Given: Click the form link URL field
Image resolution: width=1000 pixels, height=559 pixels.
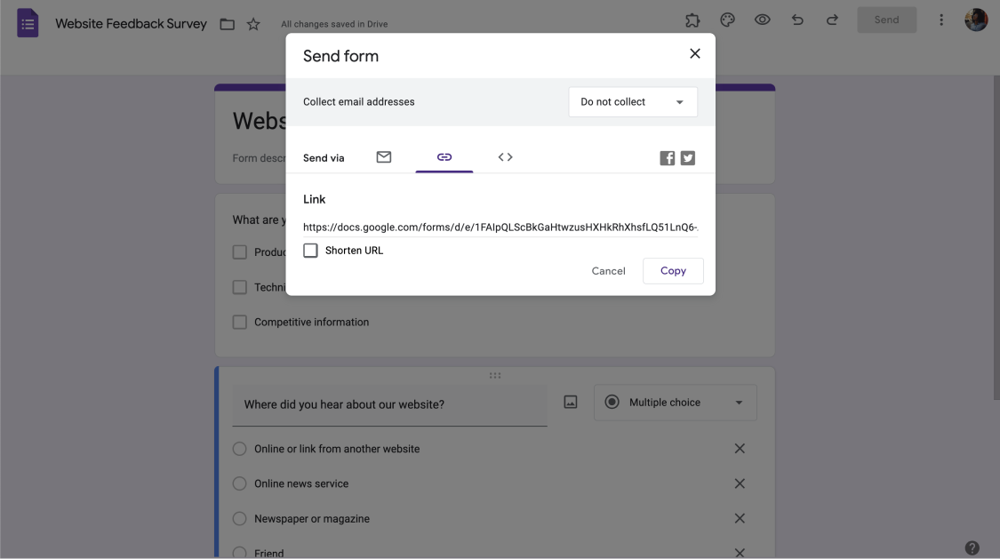Looking at the screenshot, I should pyautogui.click(x=500, y=227).
